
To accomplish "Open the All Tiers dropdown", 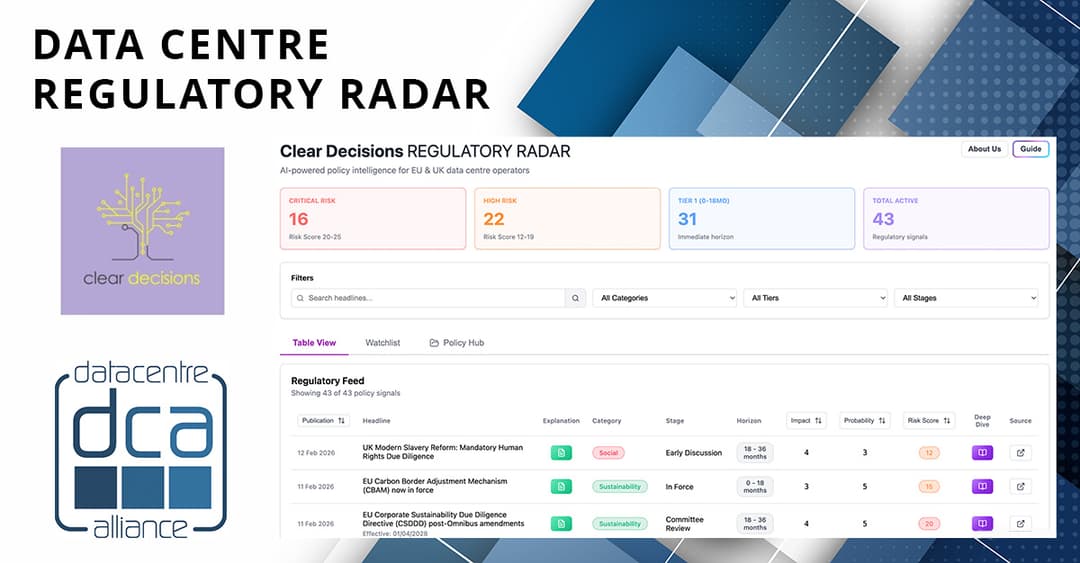I will [816, 298].
